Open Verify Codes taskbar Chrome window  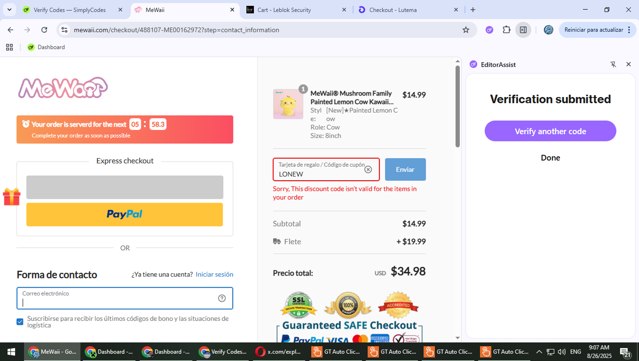(x=223, y=352)
